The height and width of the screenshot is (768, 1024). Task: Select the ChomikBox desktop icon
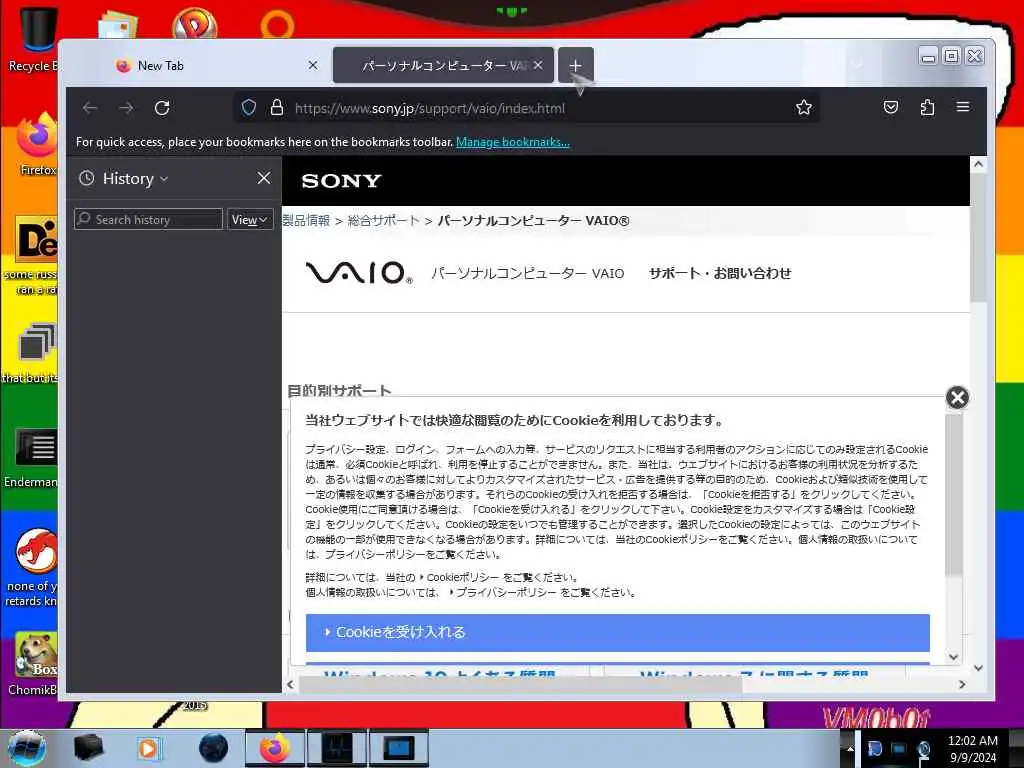coord(34,663)
